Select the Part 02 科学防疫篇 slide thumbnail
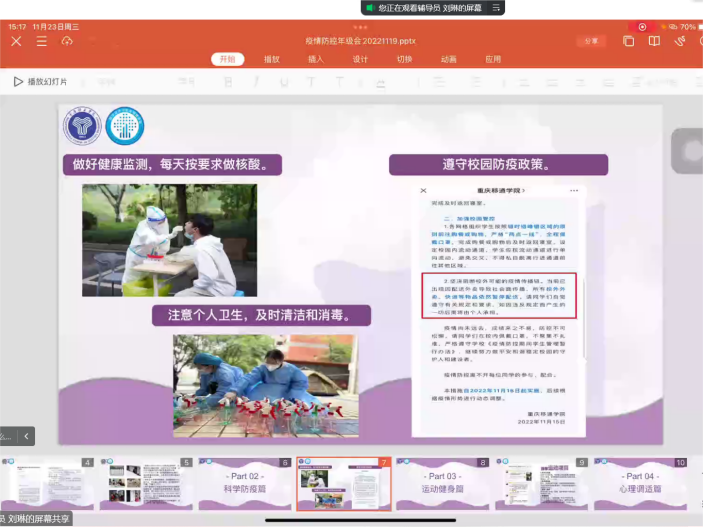This screenshot has width=703, height=527. point(244,484)
